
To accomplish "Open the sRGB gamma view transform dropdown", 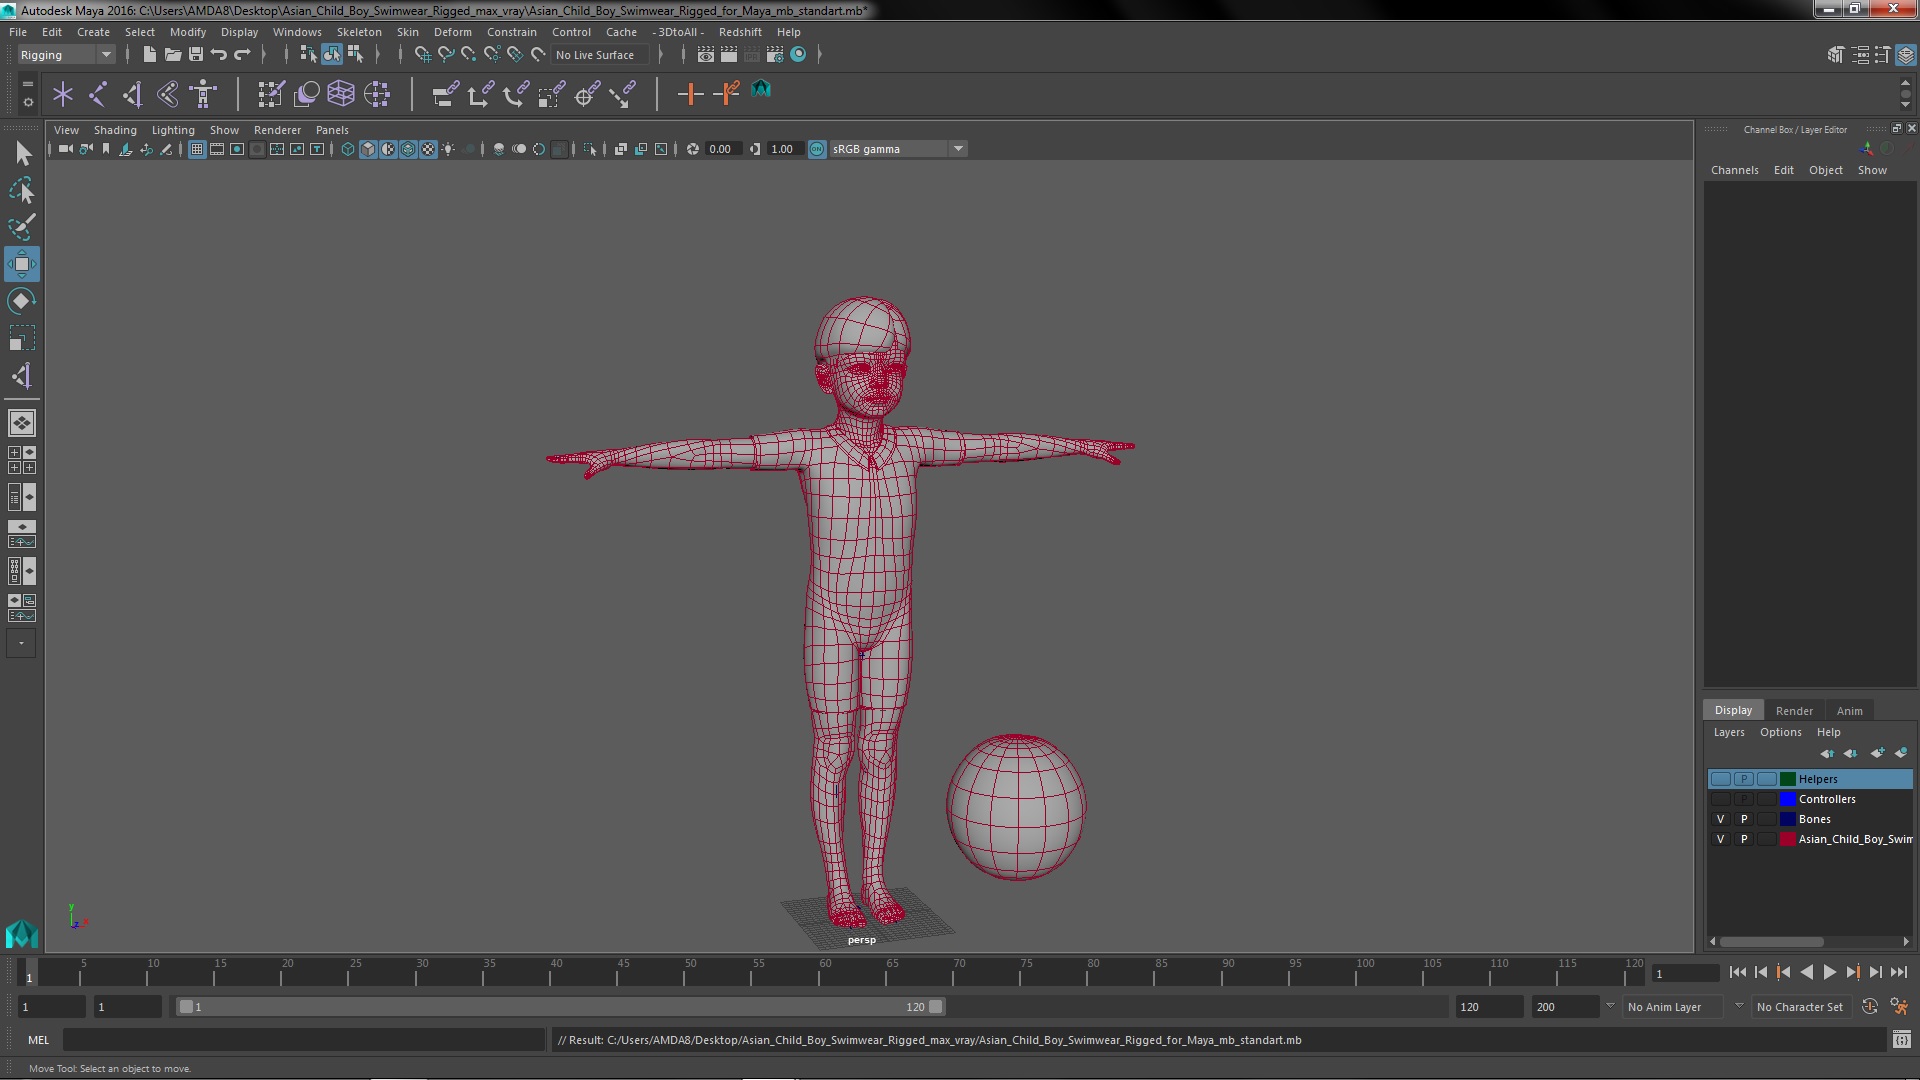I will (898, 149).
